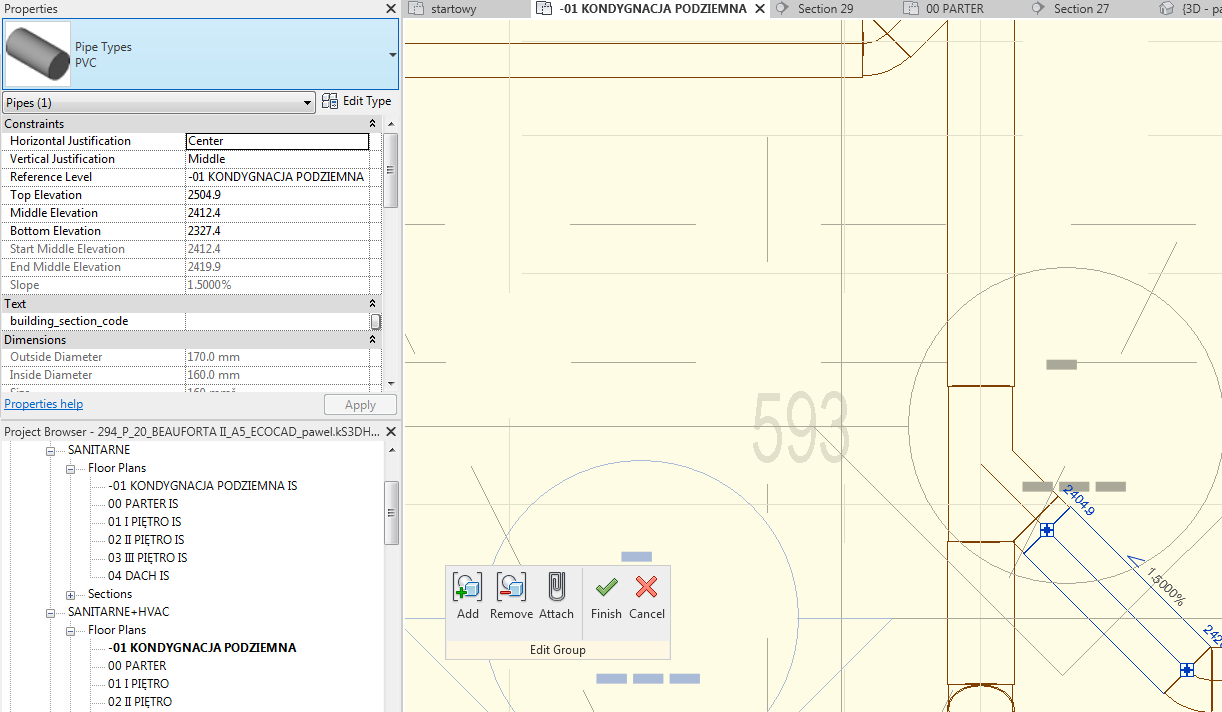Select bold -01 KONDYGNACJA PODZIEMNA under SANITARNE+HVAC
The image size is (1222, 712).
tap(202, 648)
